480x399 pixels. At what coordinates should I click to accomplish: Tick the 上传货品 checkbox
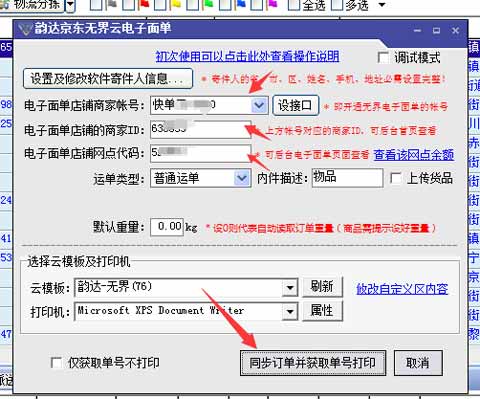pos(396,178)
